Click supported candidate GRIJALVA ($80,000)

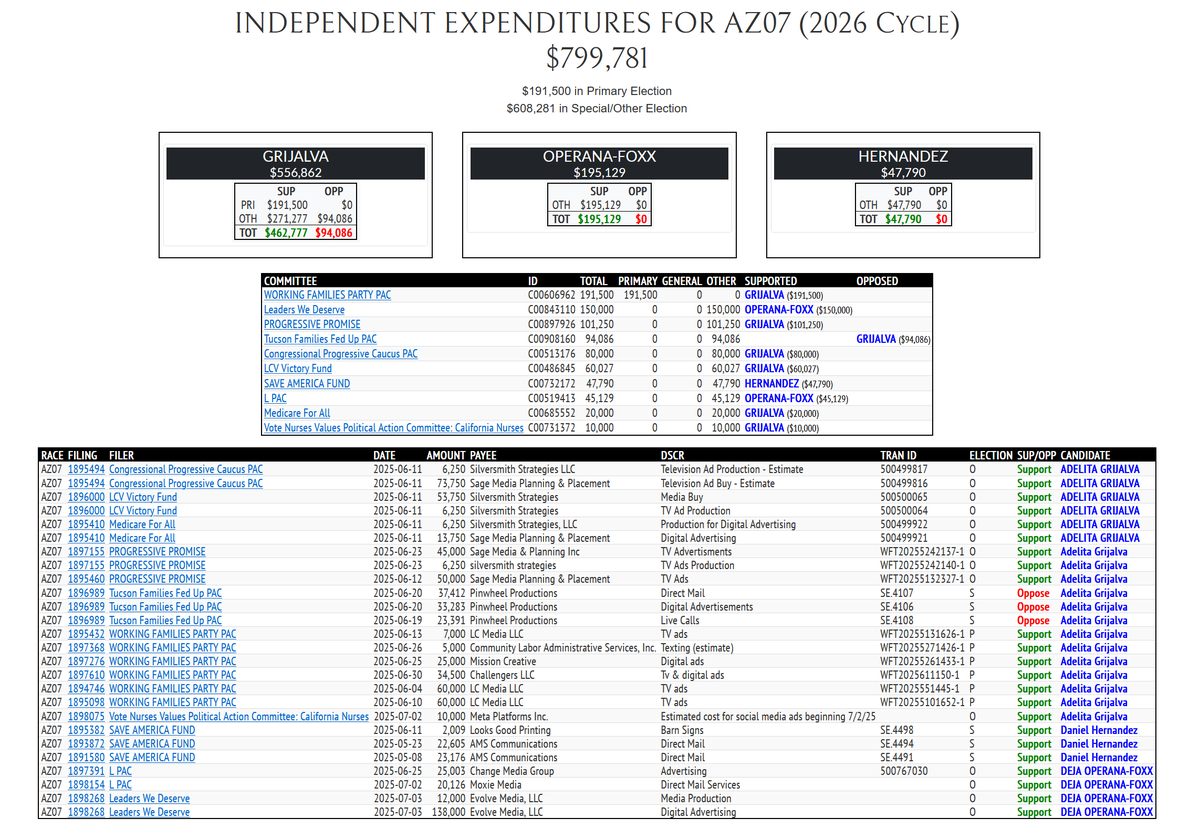pos(782,354)
